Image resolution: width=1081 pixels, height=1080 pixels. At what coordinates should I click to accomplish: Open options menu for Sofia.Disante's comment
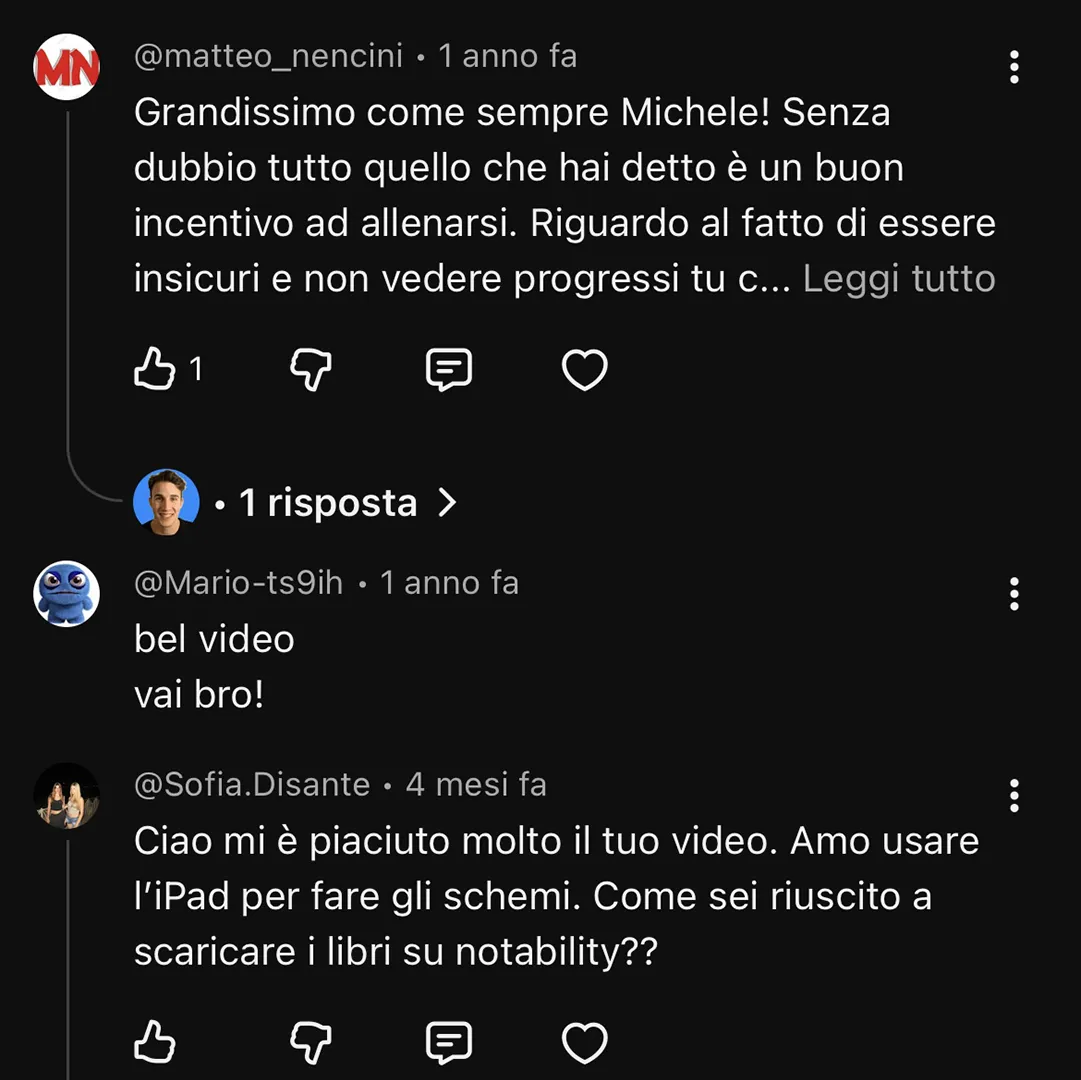pyautogui.click(x=1013, y=796)
